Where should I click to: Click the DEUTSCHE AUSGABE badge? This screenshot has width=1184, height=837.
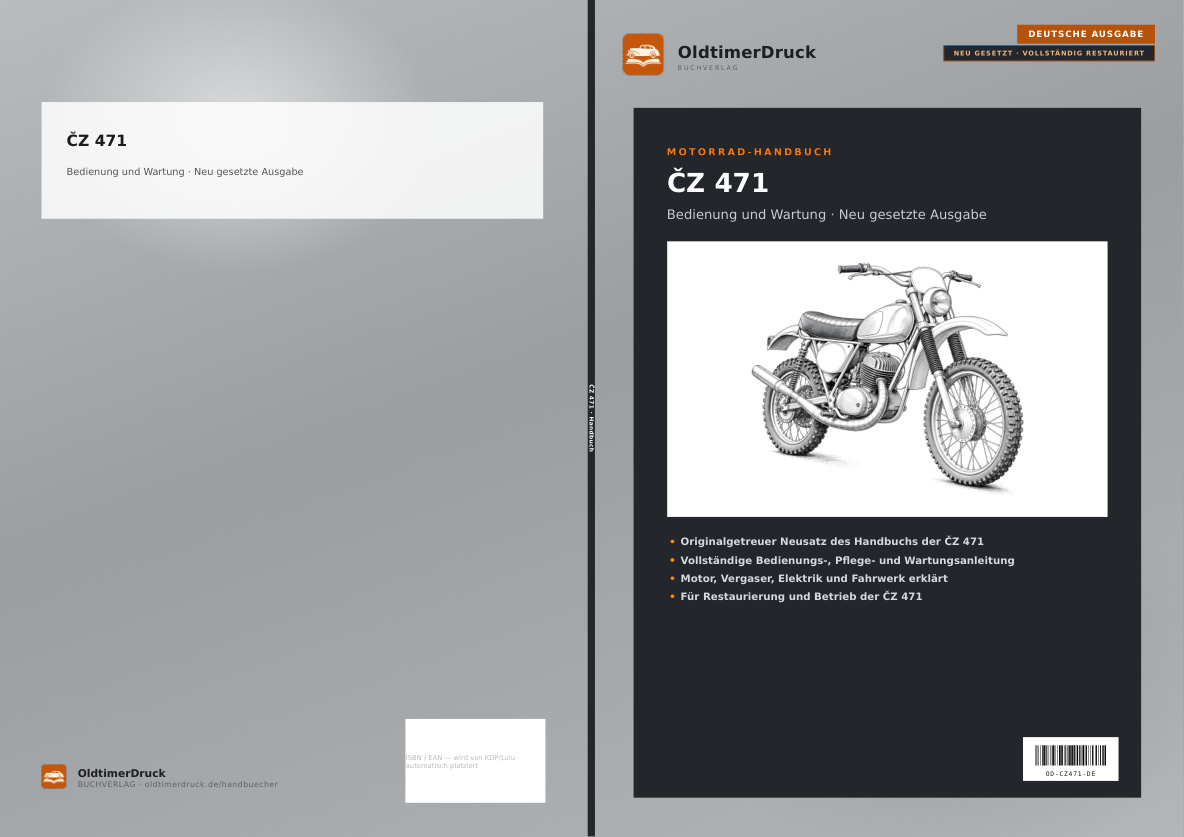[1085, 34]
